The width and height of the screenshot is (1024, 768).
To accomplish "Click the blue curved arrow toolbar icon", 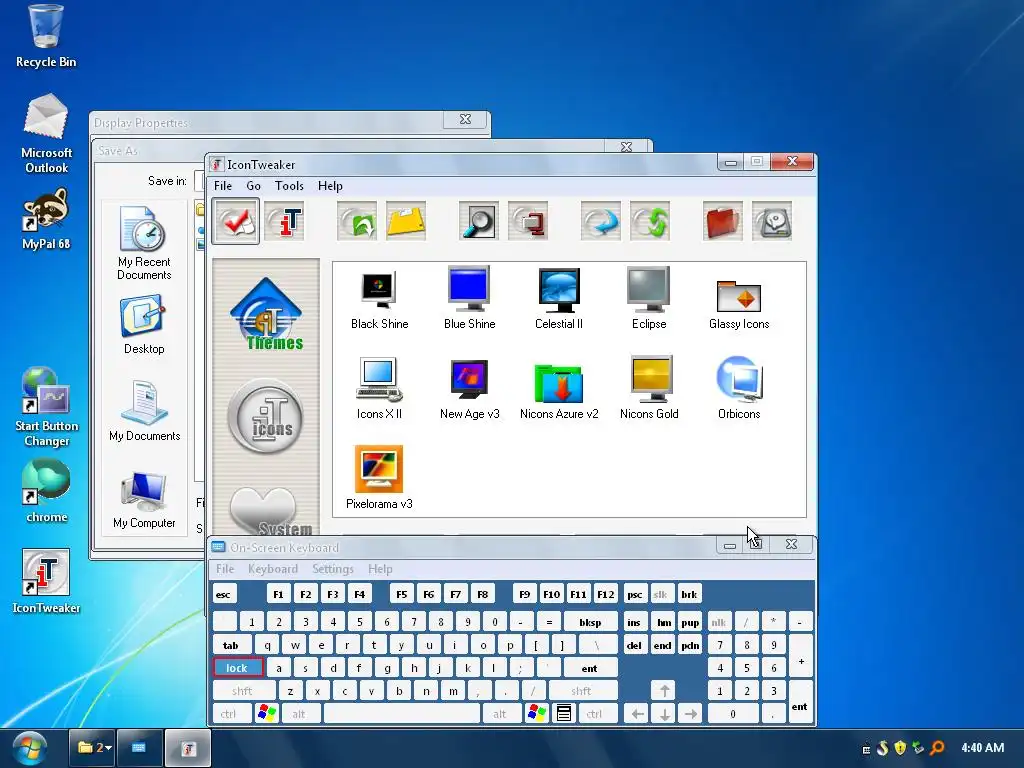I will [x=600, y=222].
